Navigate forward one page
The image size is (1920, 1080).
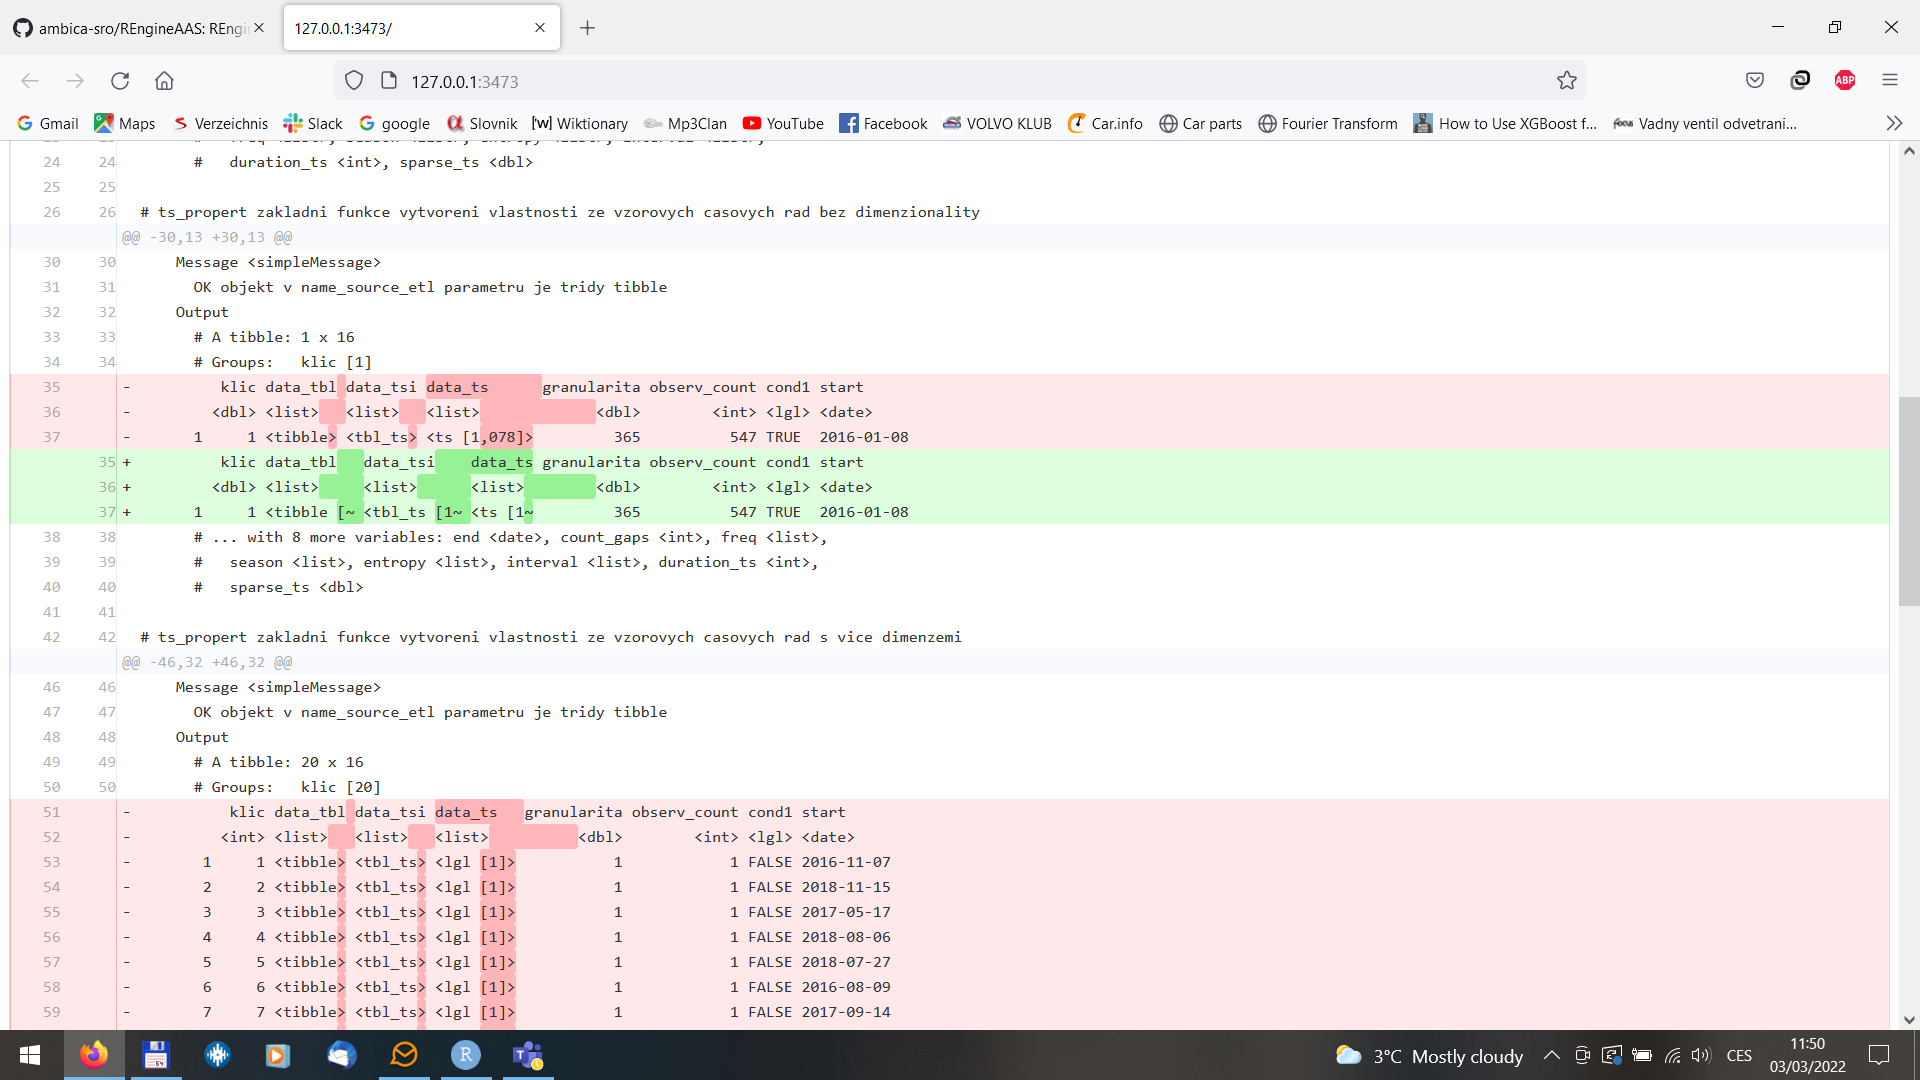(74, 81)
